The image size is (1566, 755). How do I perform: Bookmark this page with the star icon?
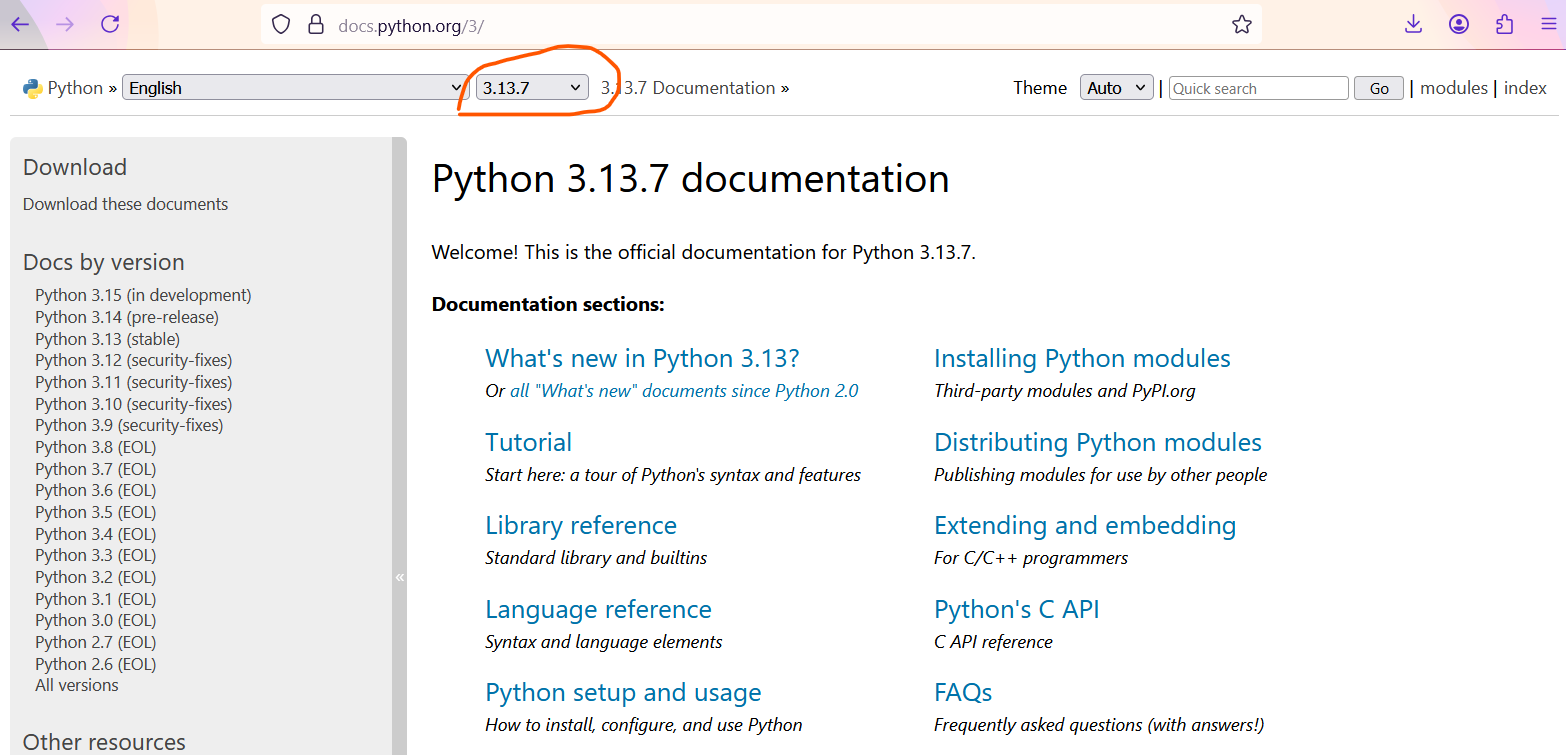1241,25
